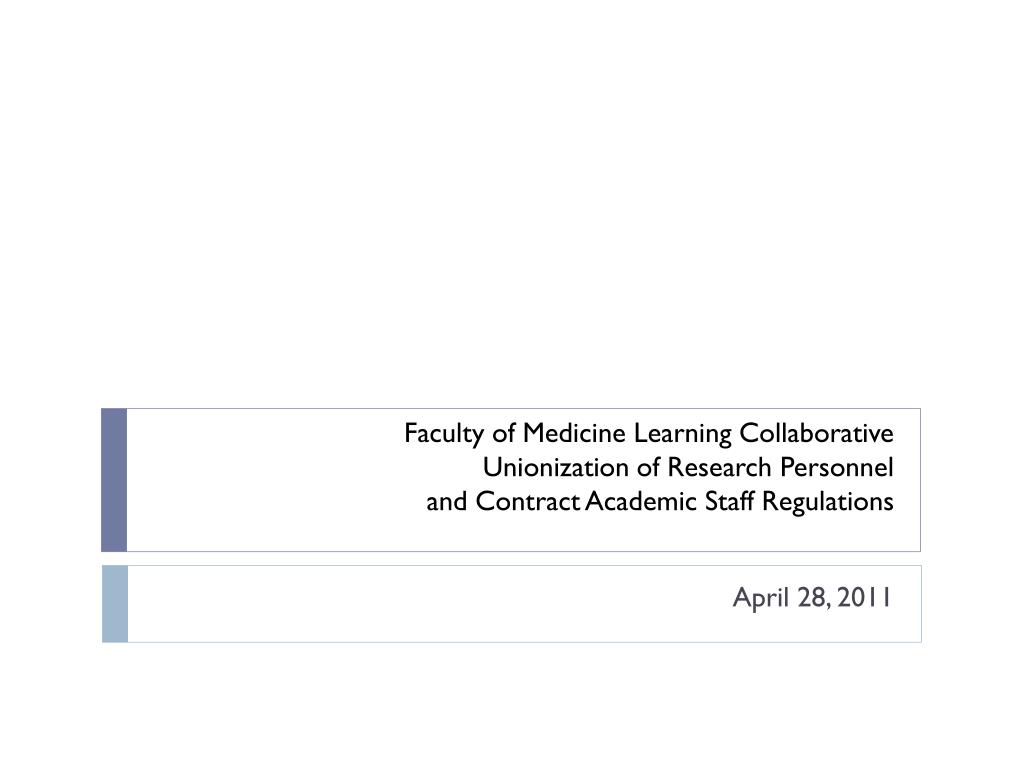Click the day number "28" in the date

812,598
